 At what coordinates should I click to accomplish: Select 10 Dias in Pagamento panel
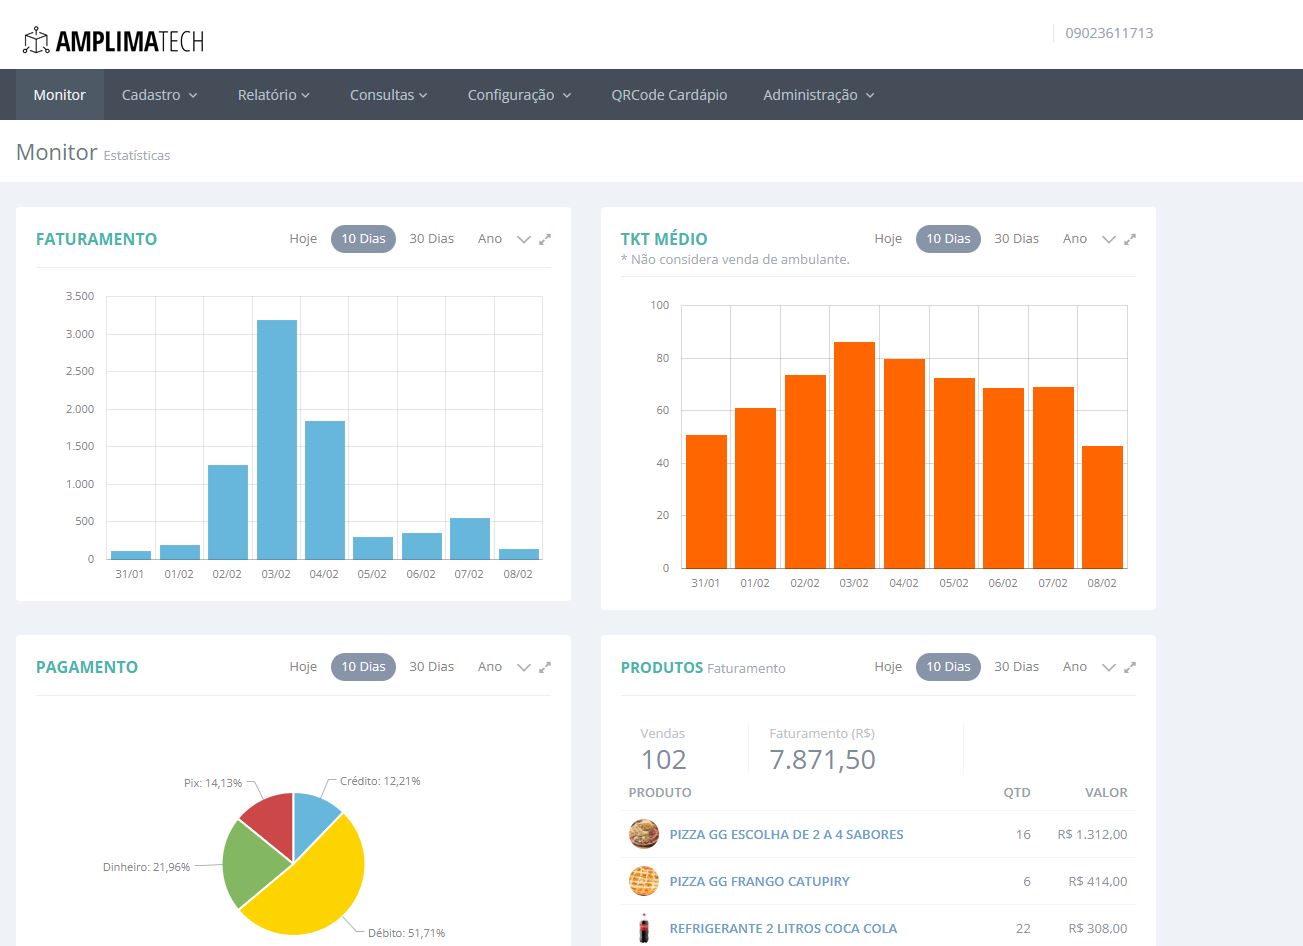point(363,667)
